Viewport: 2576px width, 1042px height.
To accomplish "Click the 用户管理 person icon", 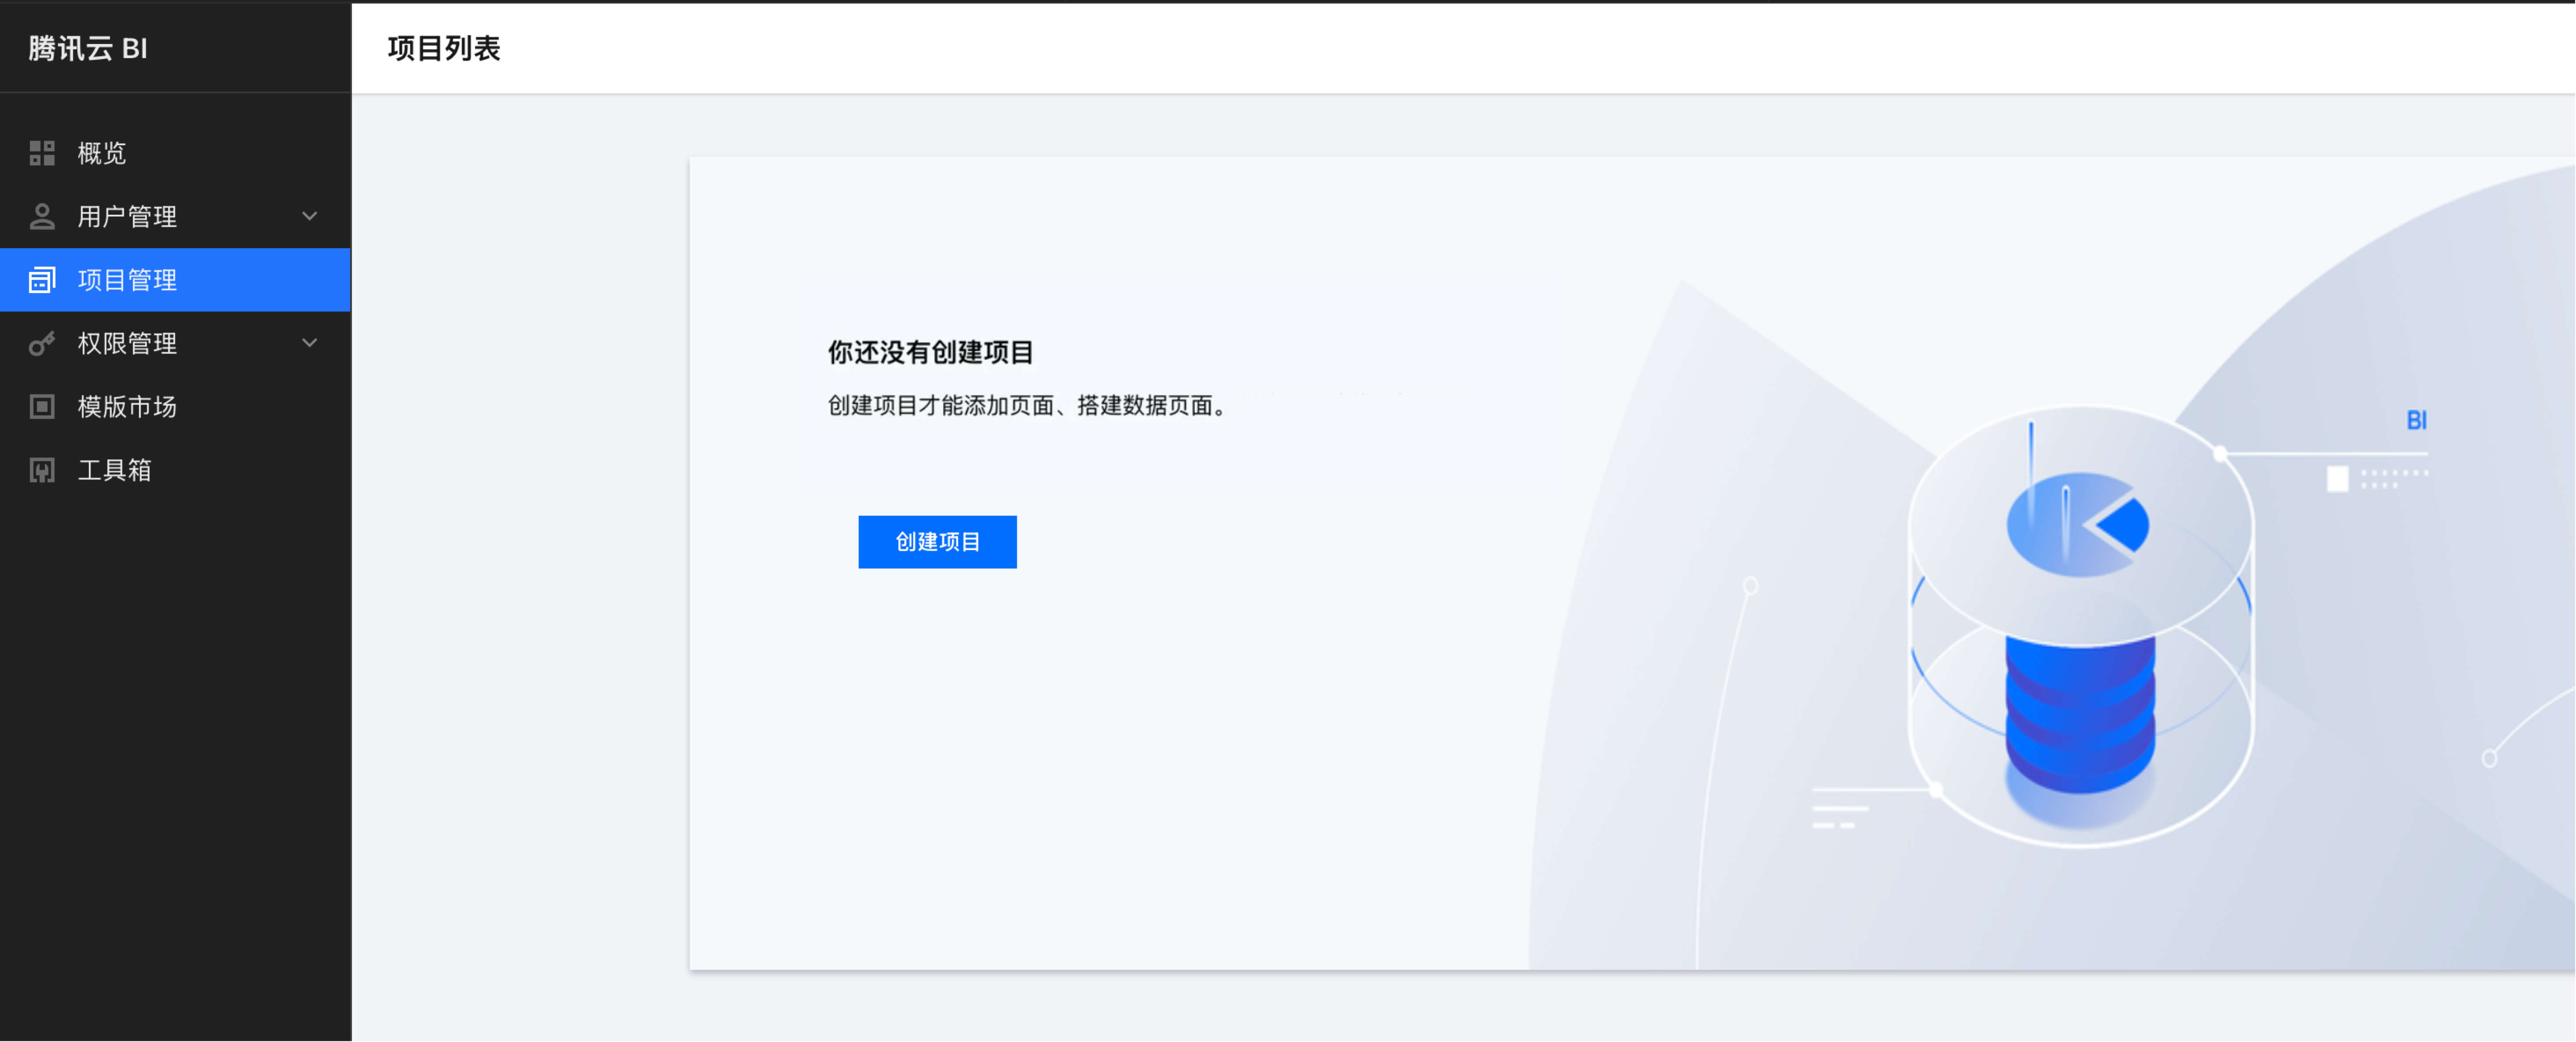I will 42,216.
